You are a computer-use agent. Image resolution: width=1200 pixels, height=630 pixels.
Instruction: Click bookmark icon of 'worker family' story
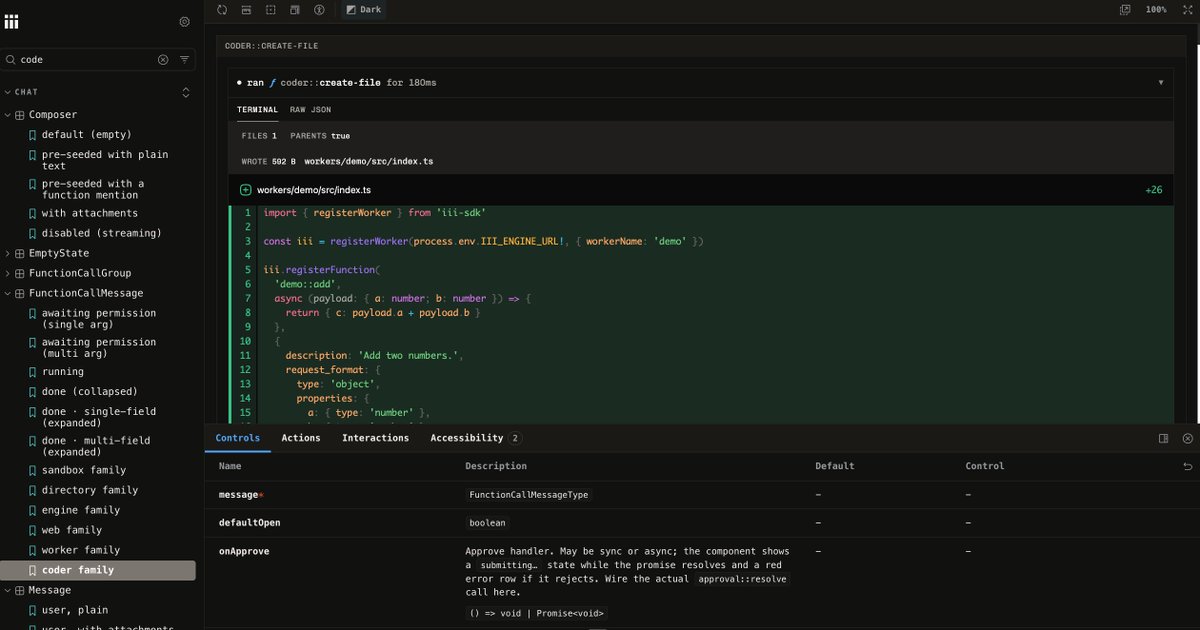pos(33,550)
